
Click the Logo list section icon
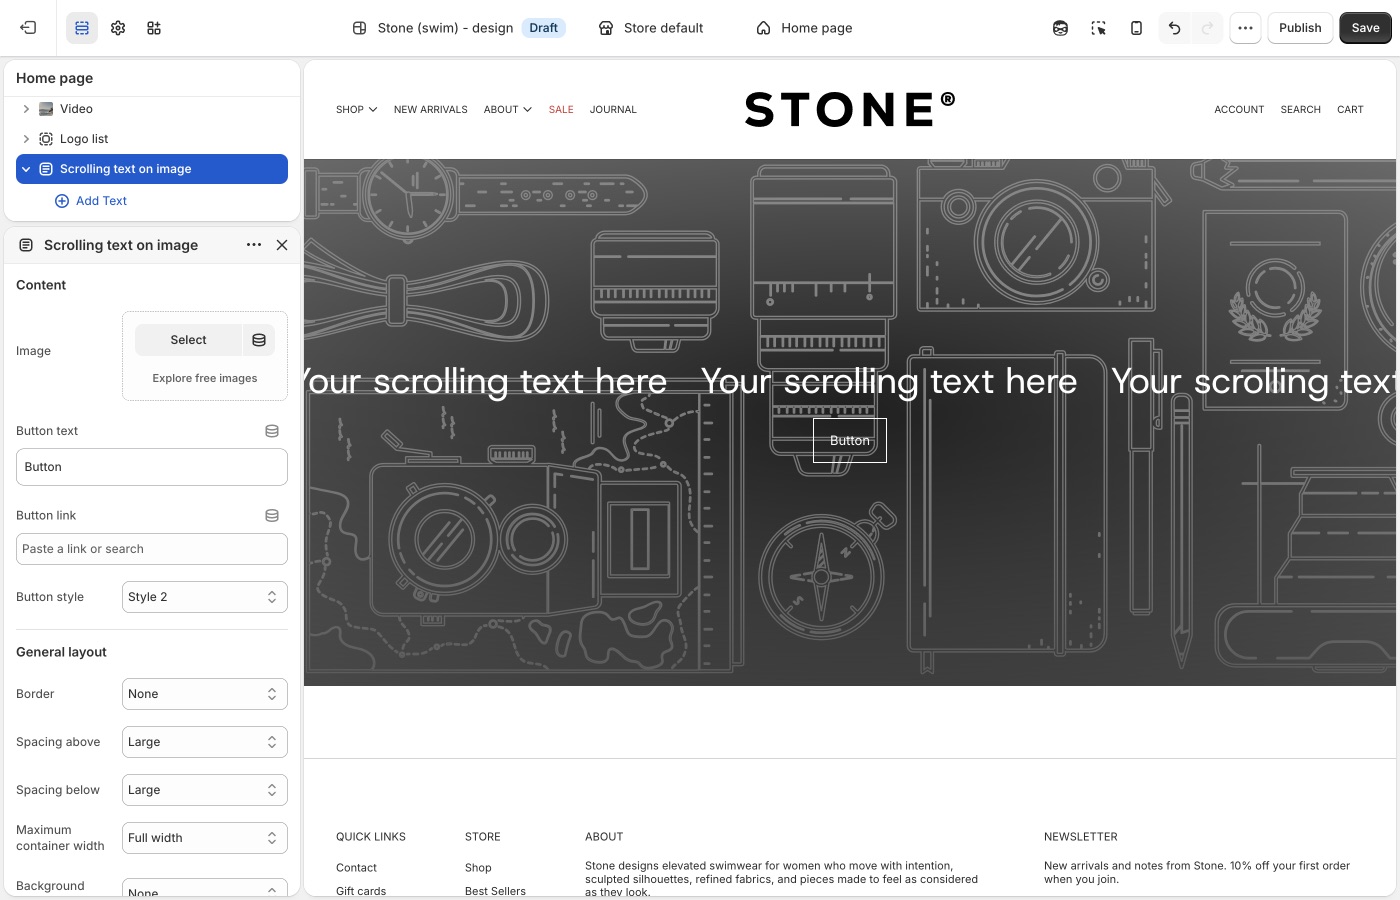[x=46, y=139]
